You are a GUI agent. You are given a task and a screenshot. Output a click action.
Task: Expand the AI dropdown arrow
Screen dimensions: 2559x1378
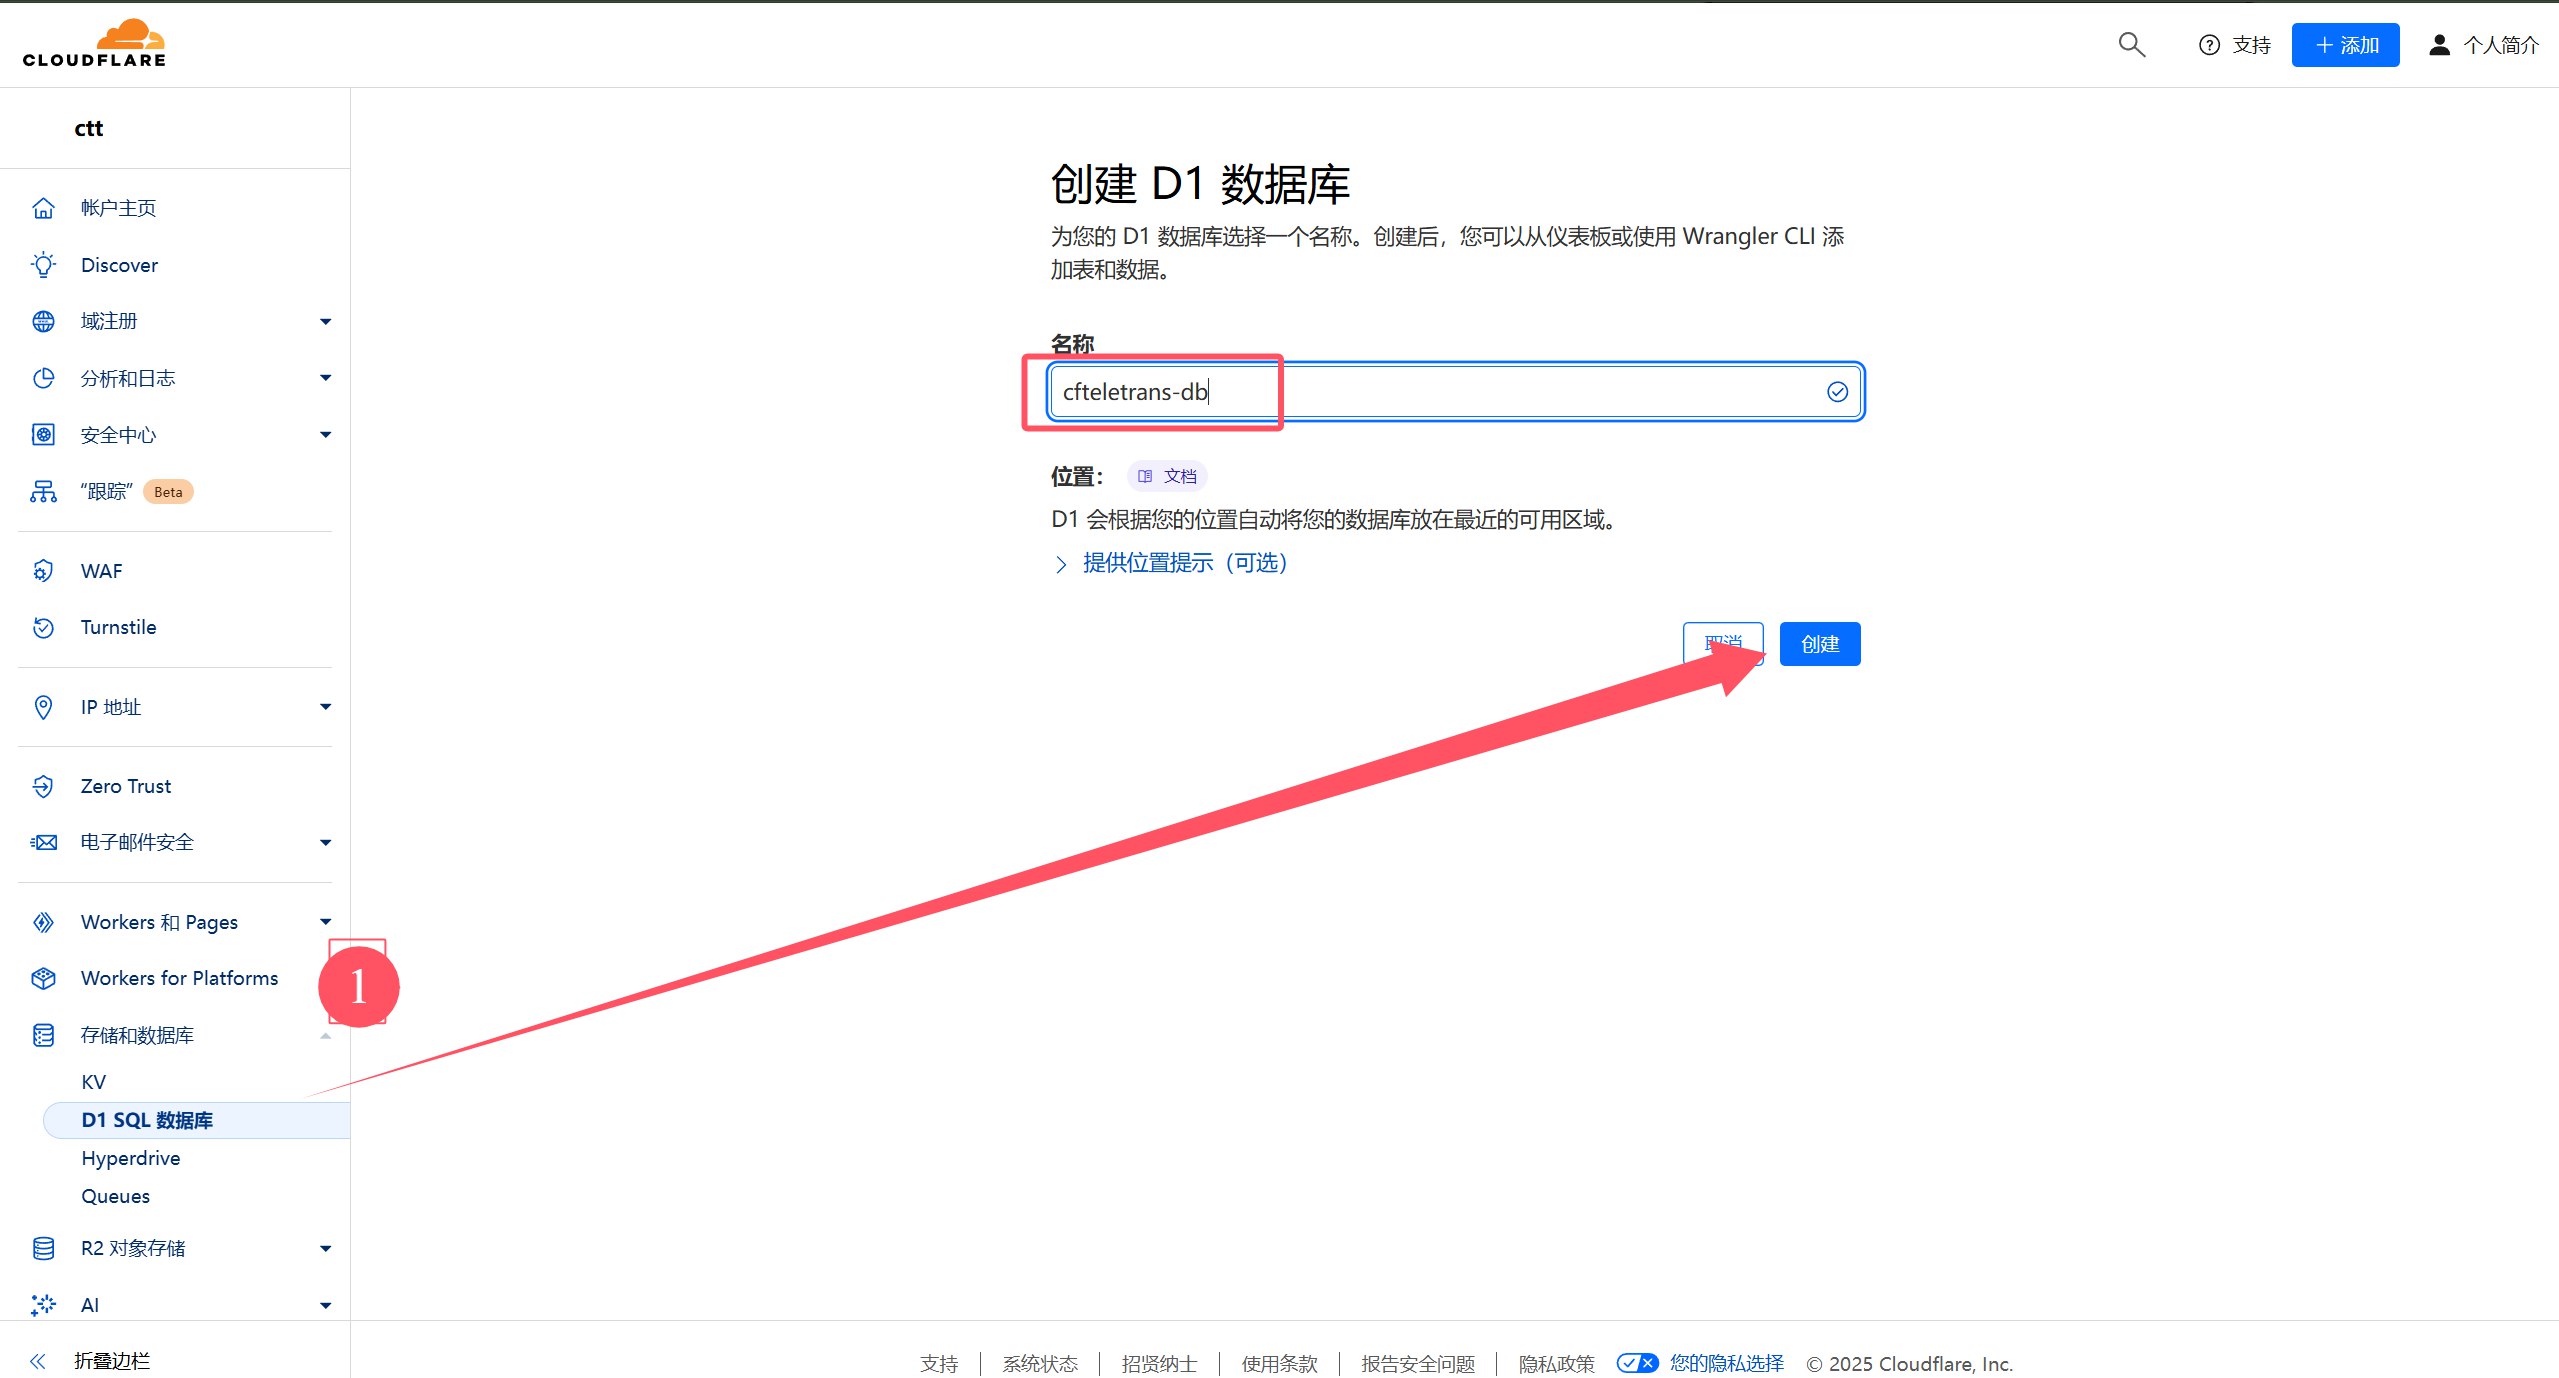click(x=325, y=1305)
